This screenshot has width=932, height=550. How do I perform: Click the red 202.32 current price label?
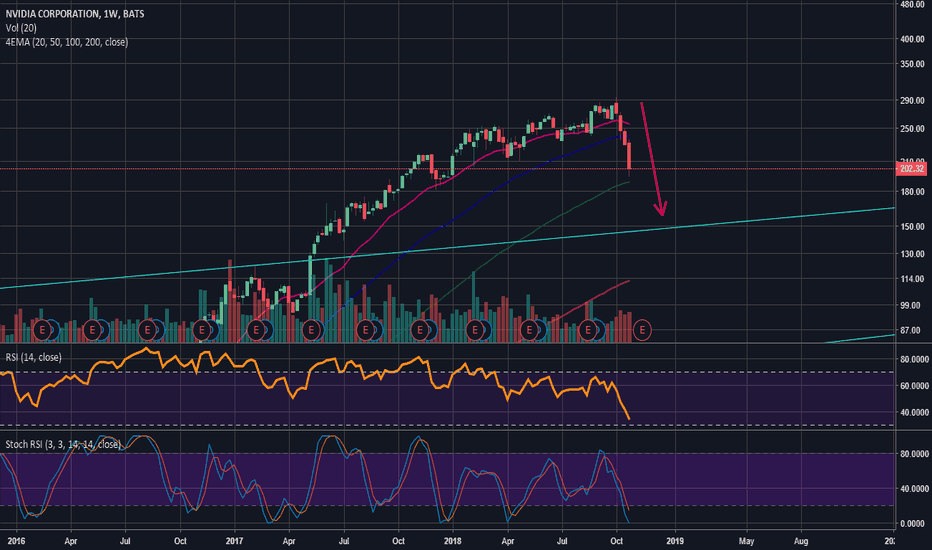912,169
